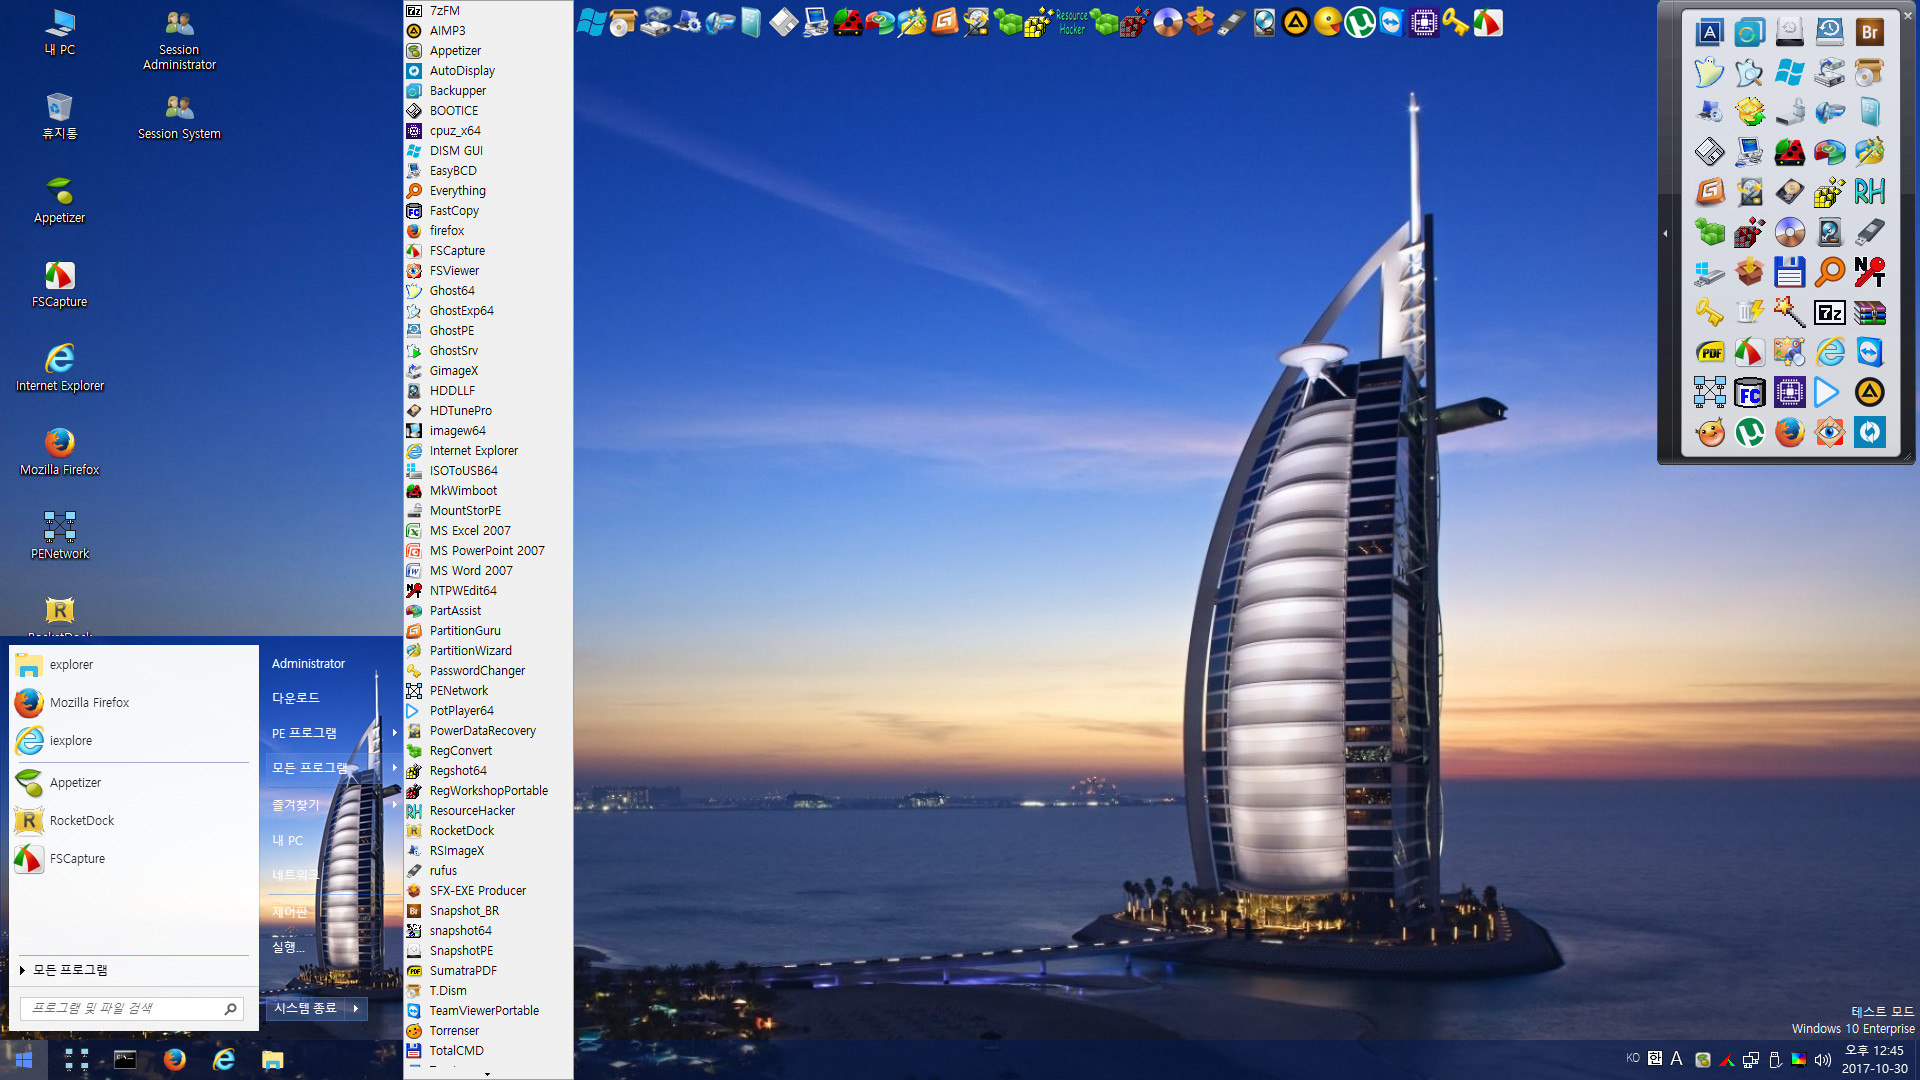Open gold key icon in top launcher bar
The image size is (1920, 1080).
click(1456, 22)
